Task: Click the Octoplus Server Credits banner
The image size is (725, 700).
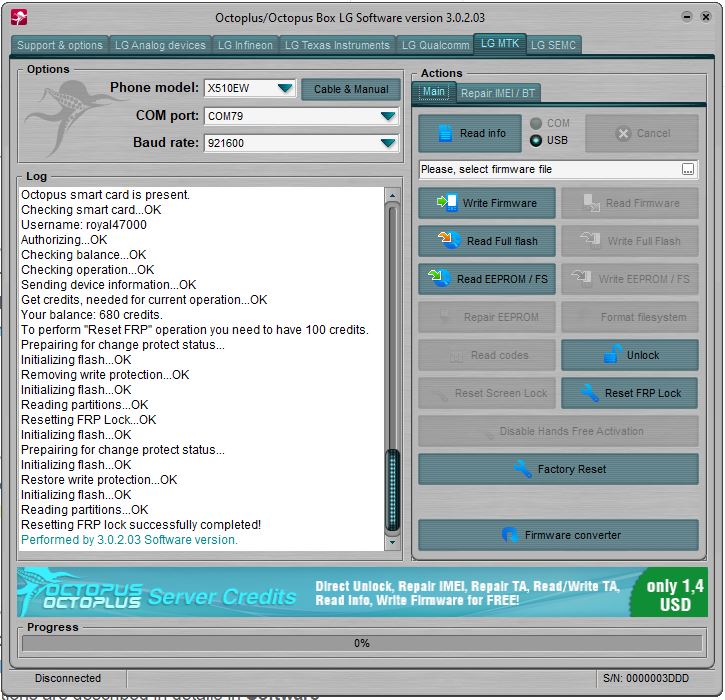Action: (x=361, y=593)
